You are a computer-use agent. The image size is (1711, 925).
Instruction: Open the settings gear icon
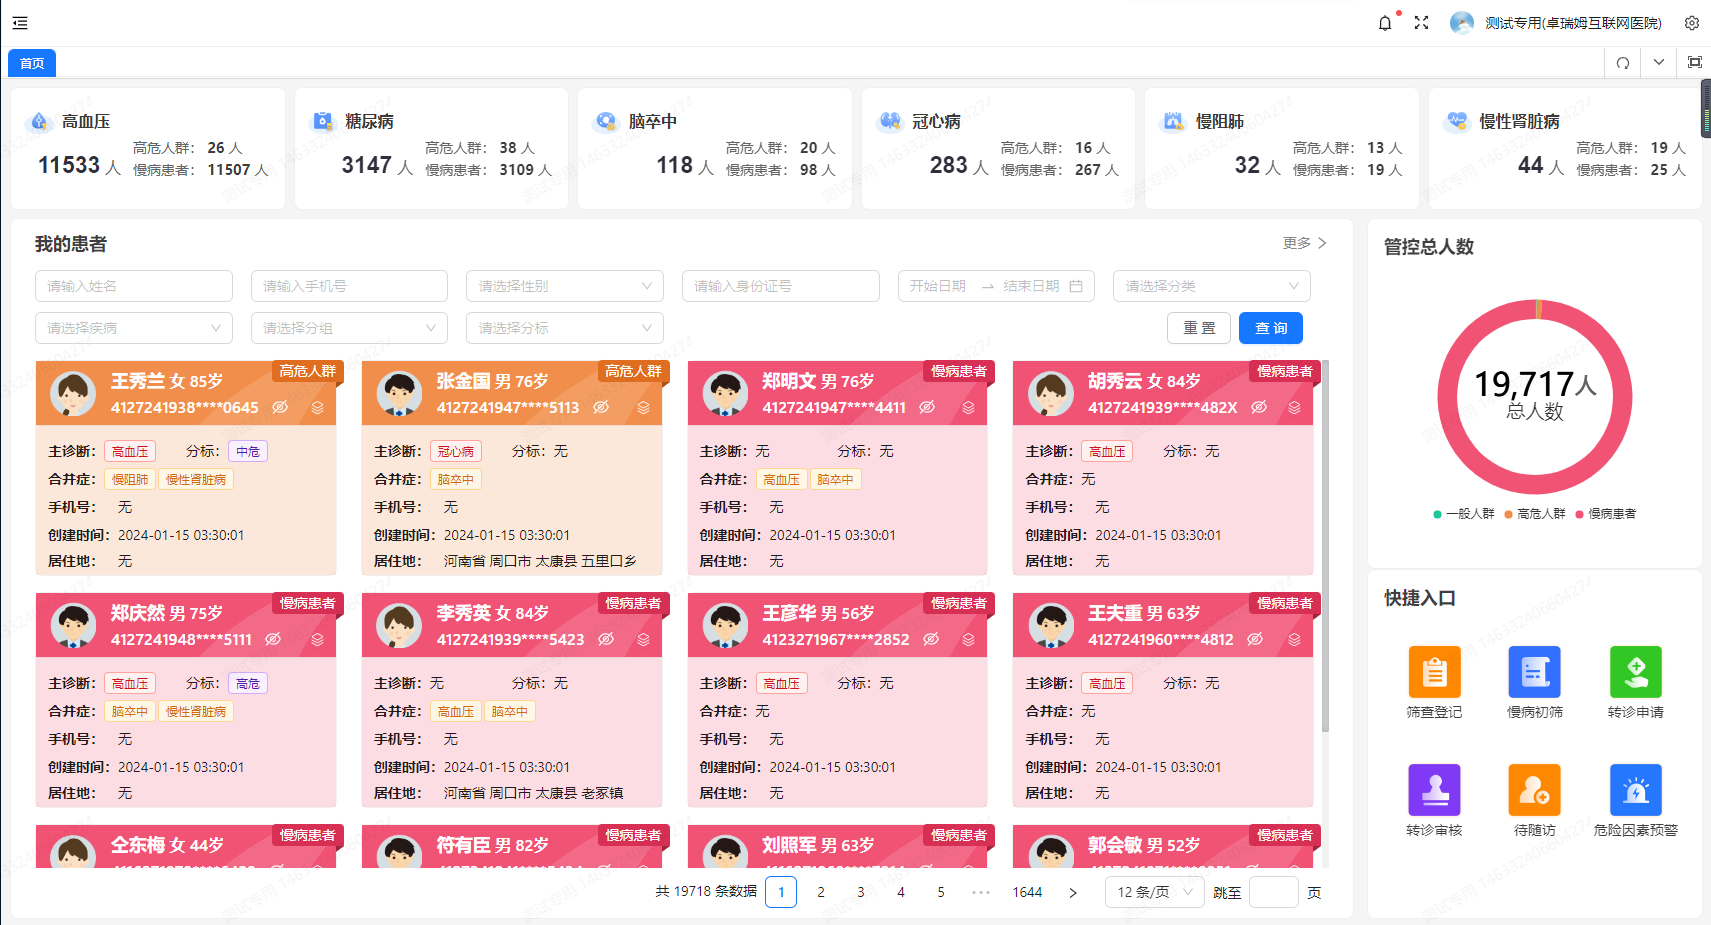coord(1692,23)
